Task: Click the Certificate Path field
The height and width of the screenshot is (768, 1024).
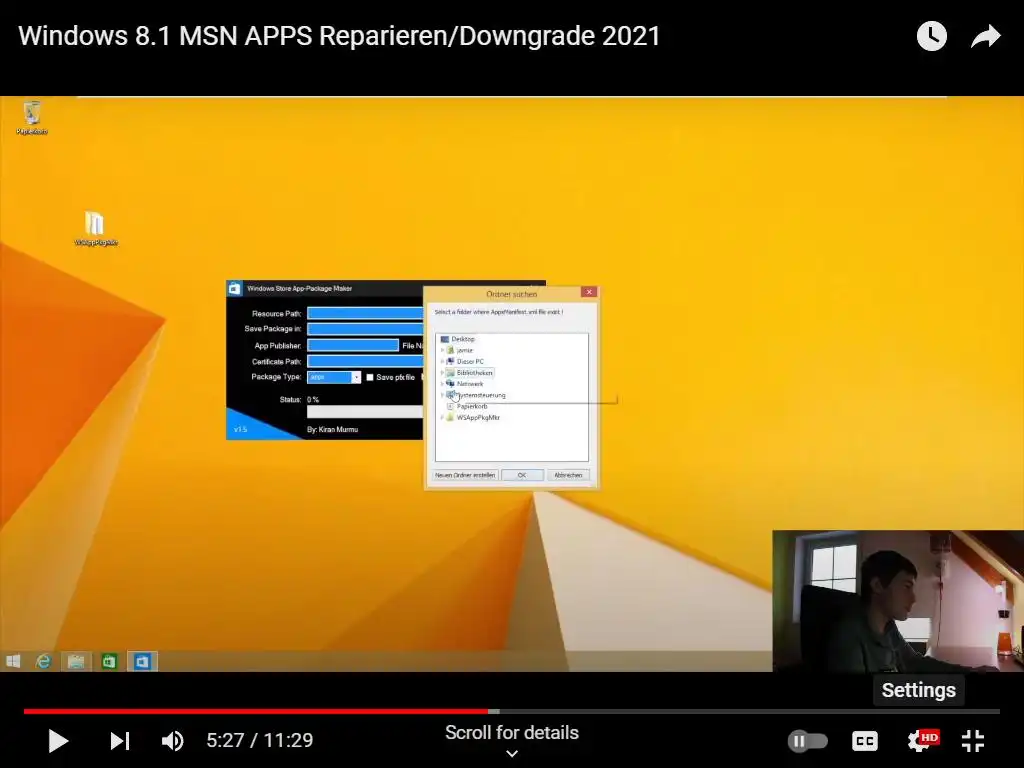Action: coord(365,361)
